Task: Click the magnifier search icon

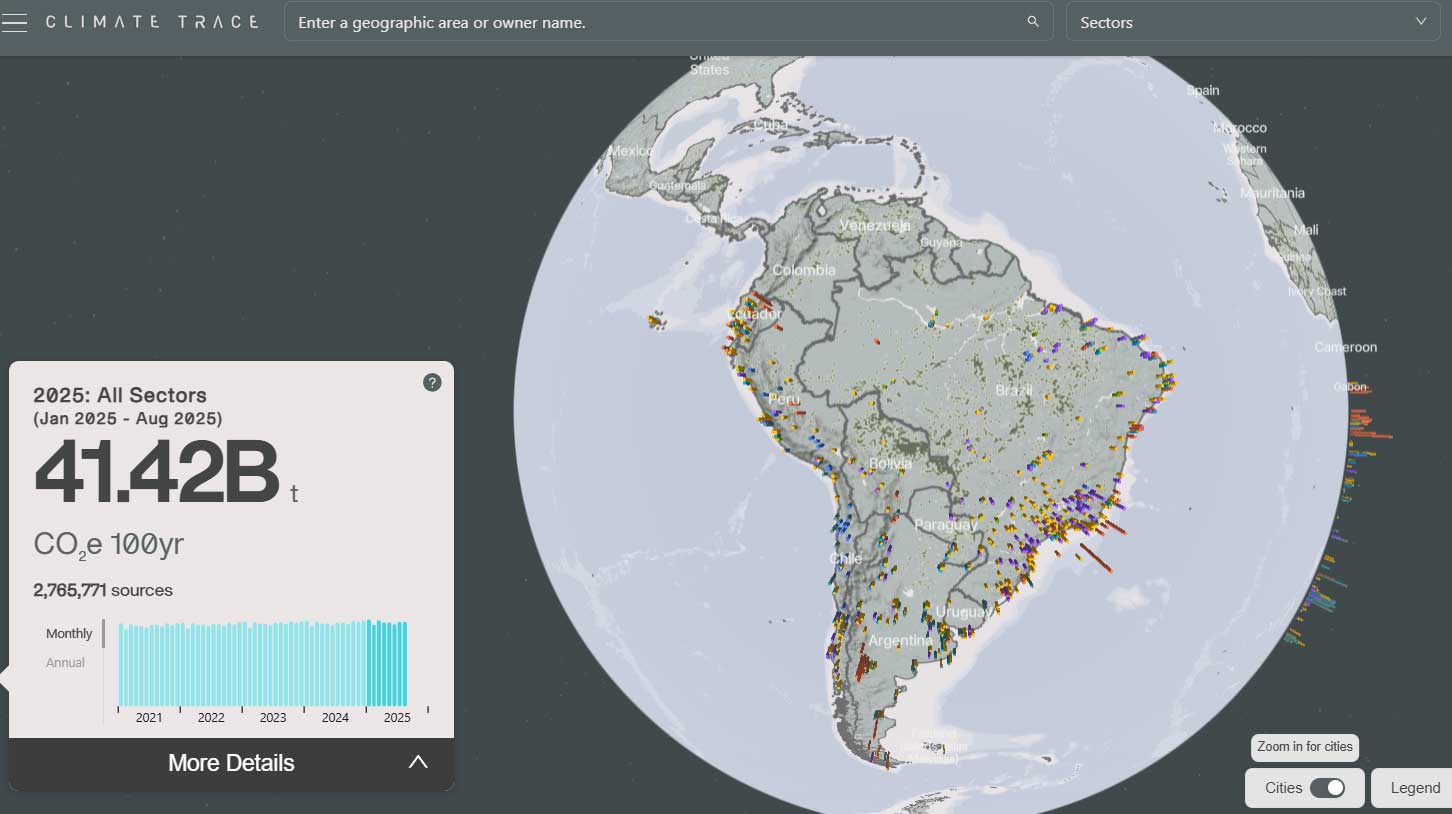Action: (x=1033, y=22)
